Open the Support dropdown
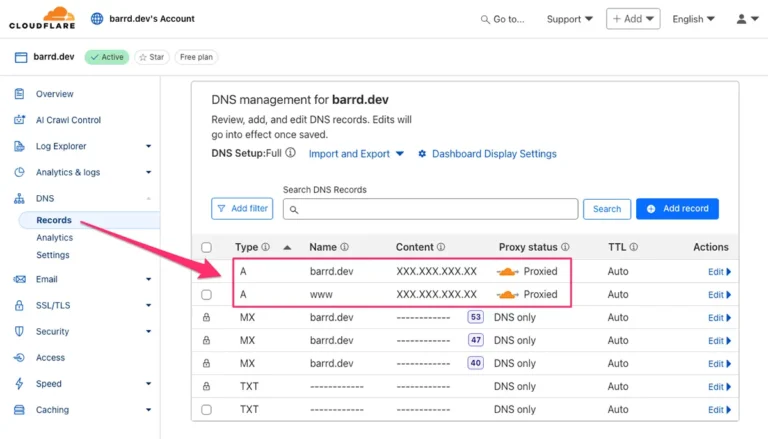The height and width of the screenshot is (439, 768). point(570,19)
